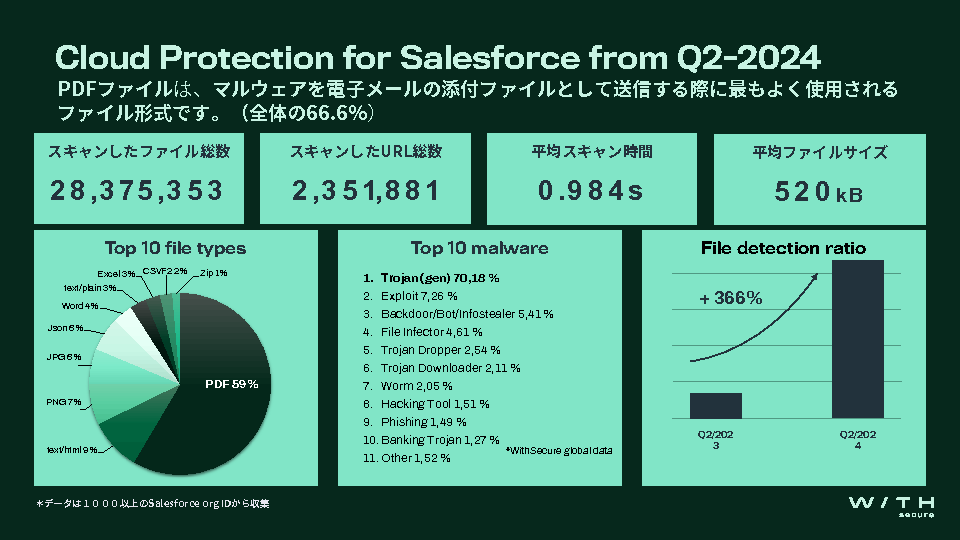
Task: Click the PNG 7% pie label
Action: tap(64, 401)
